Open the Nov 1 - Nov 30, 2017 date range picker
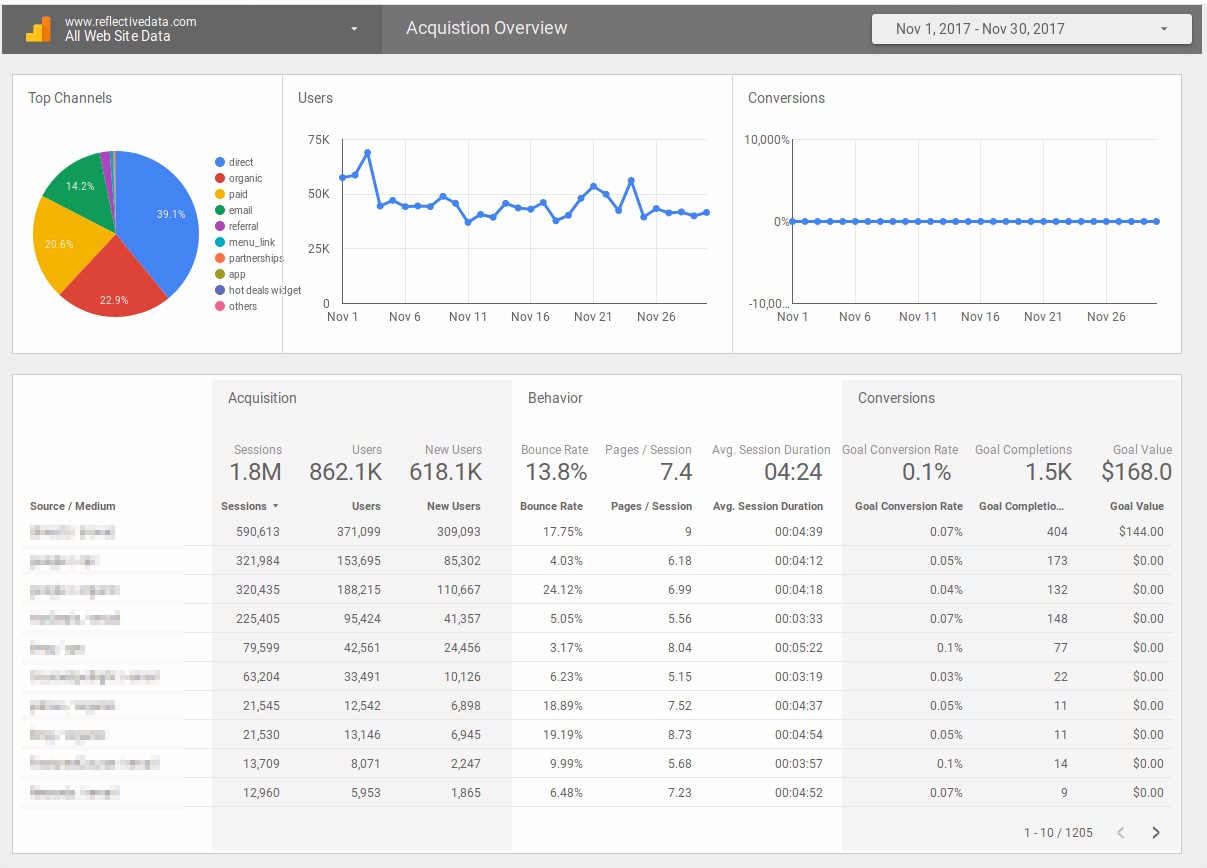Viewport: 1207px width, 868px height. tap(1032, 29)
